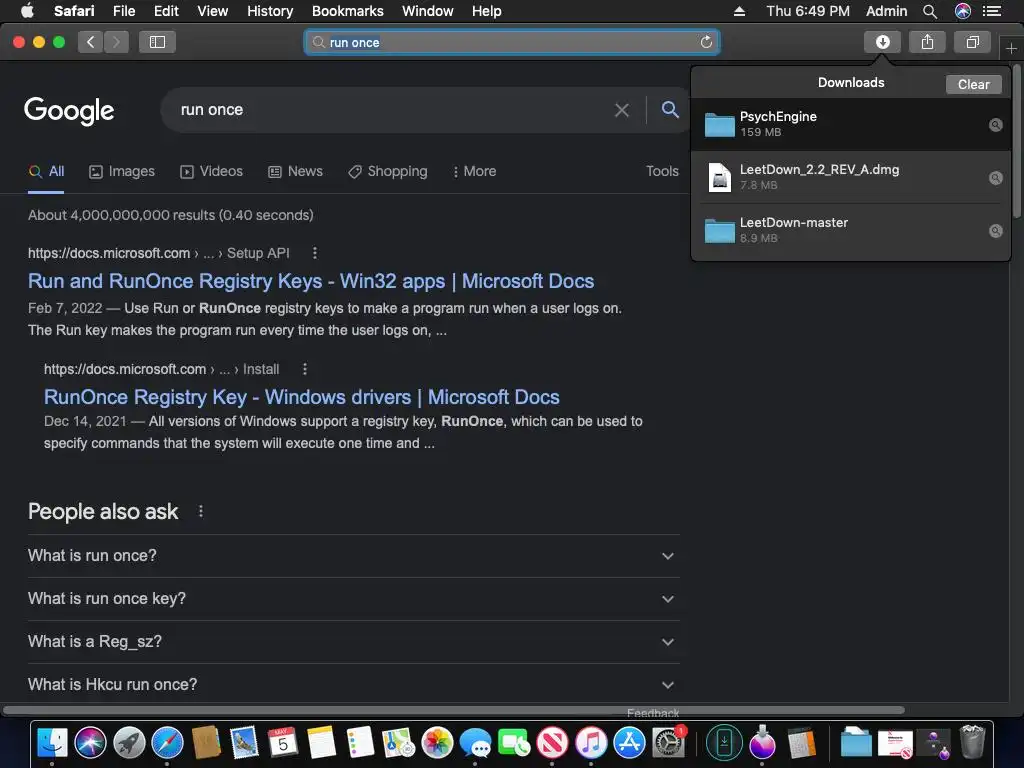Open the Safari File menu
Screen dimensions: 1024x768
124,11
